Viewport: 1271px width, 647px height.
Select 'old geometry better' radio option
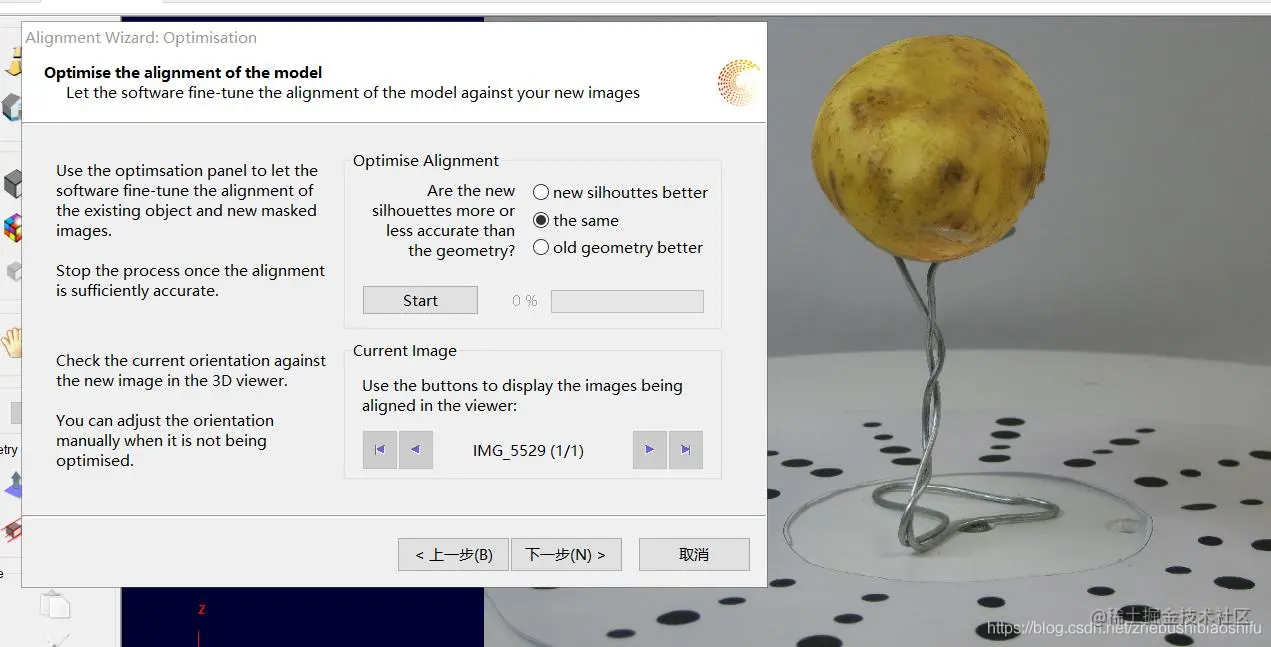point(618,247)
